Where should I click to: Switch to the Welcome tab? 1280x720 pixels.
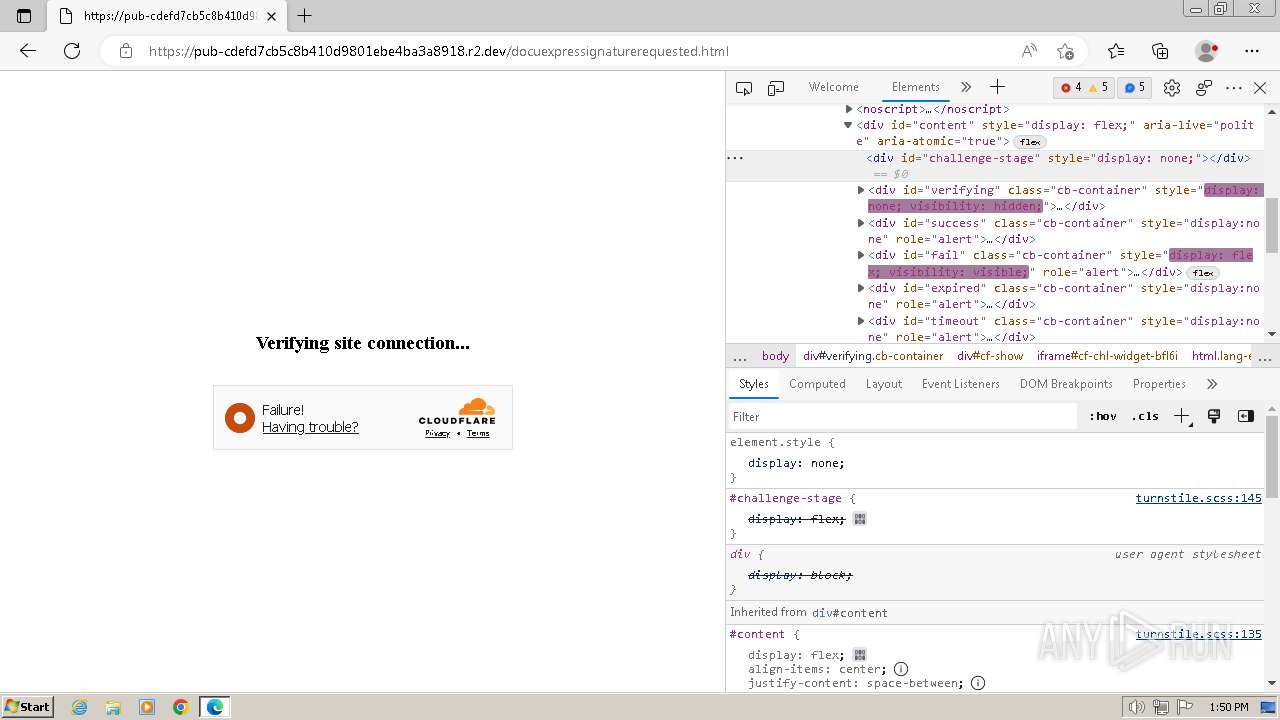[834, 87]
